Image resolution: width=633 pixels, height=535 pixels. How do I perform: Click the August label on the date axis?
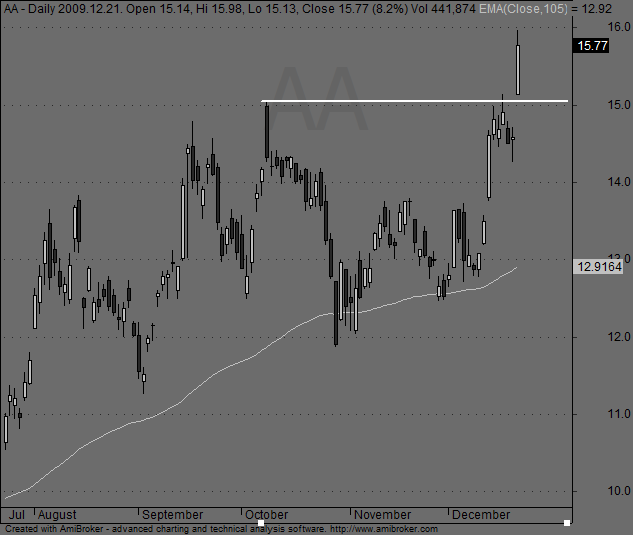pos(57,515)
